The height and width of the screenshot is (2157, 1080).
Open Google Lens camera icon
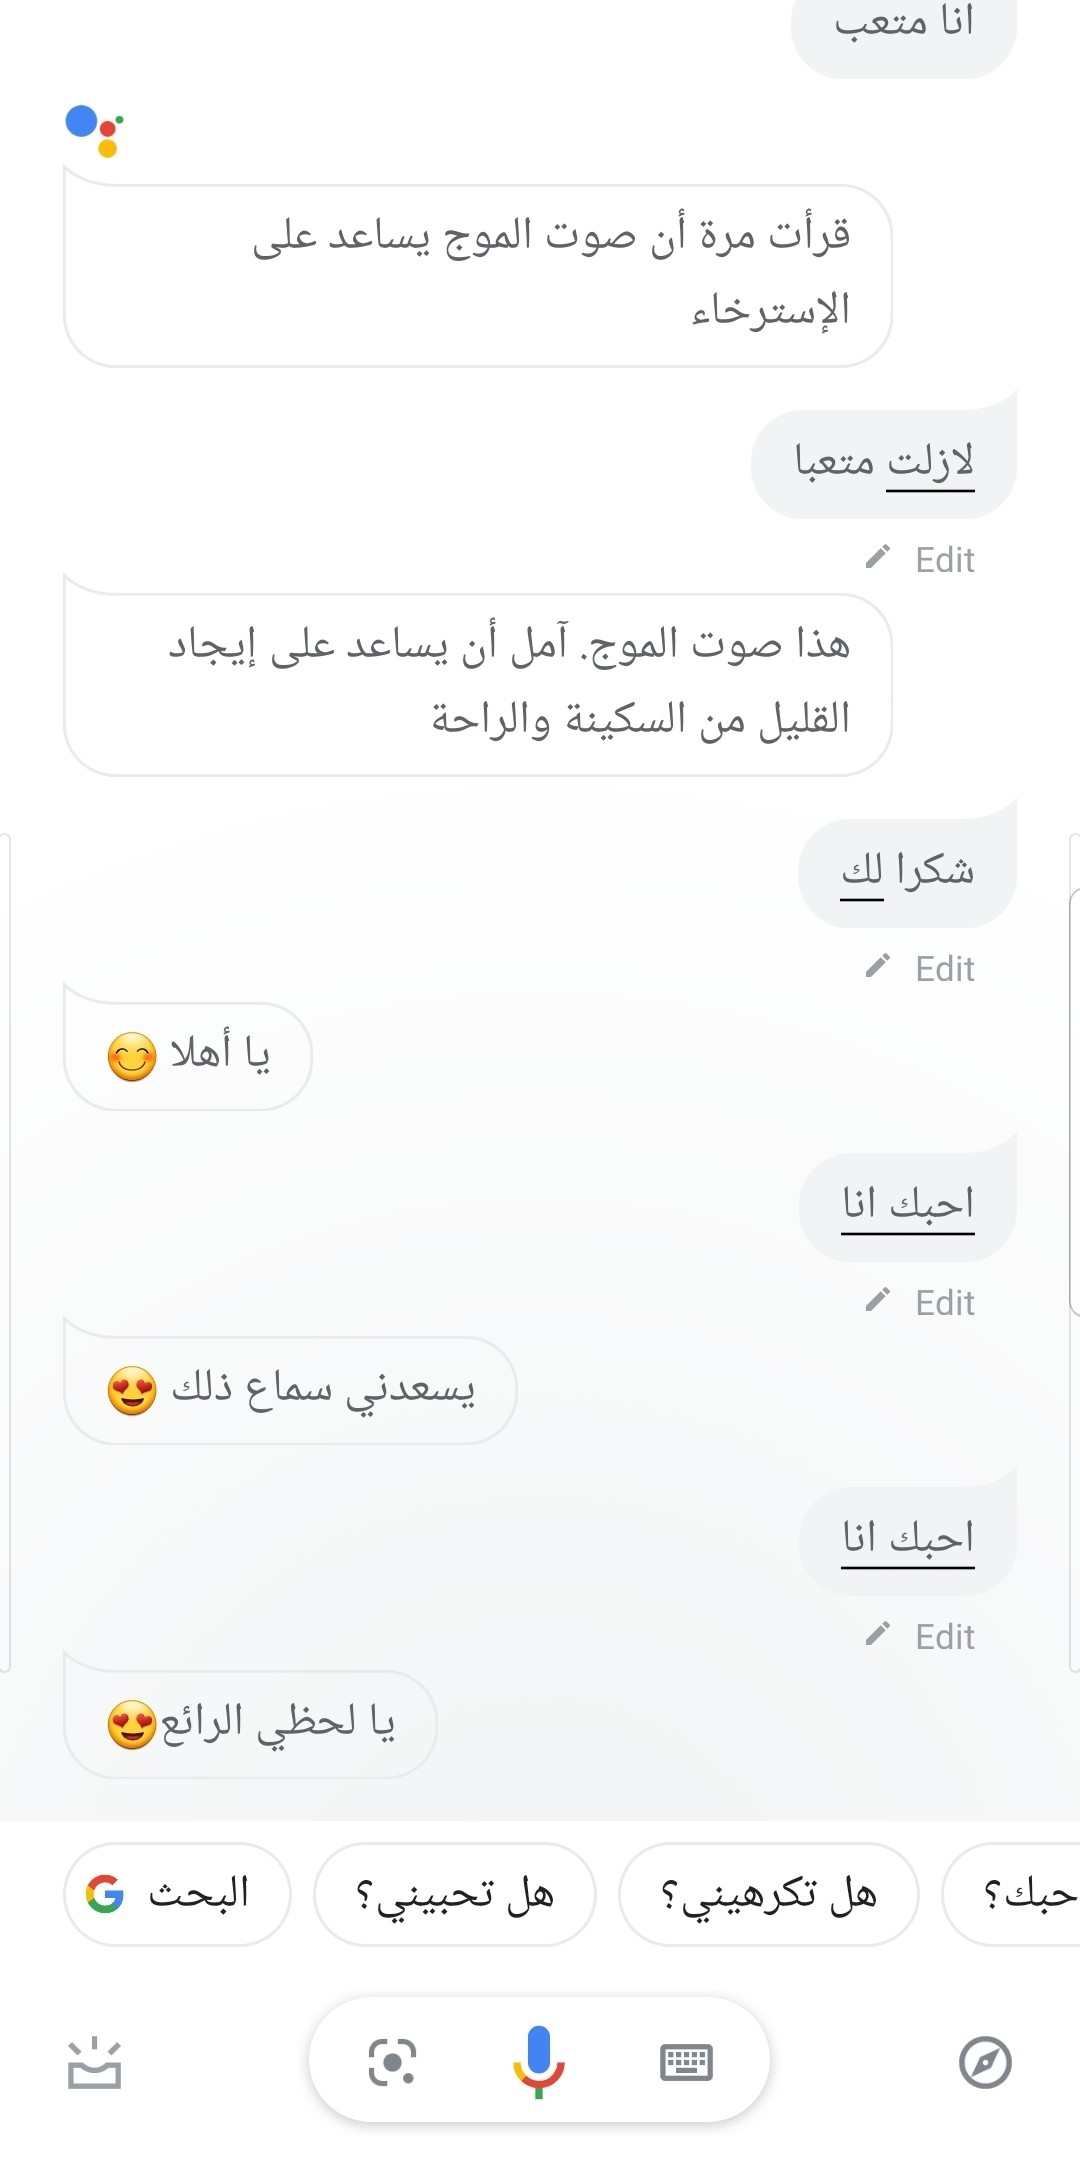tap(392, 2061)
